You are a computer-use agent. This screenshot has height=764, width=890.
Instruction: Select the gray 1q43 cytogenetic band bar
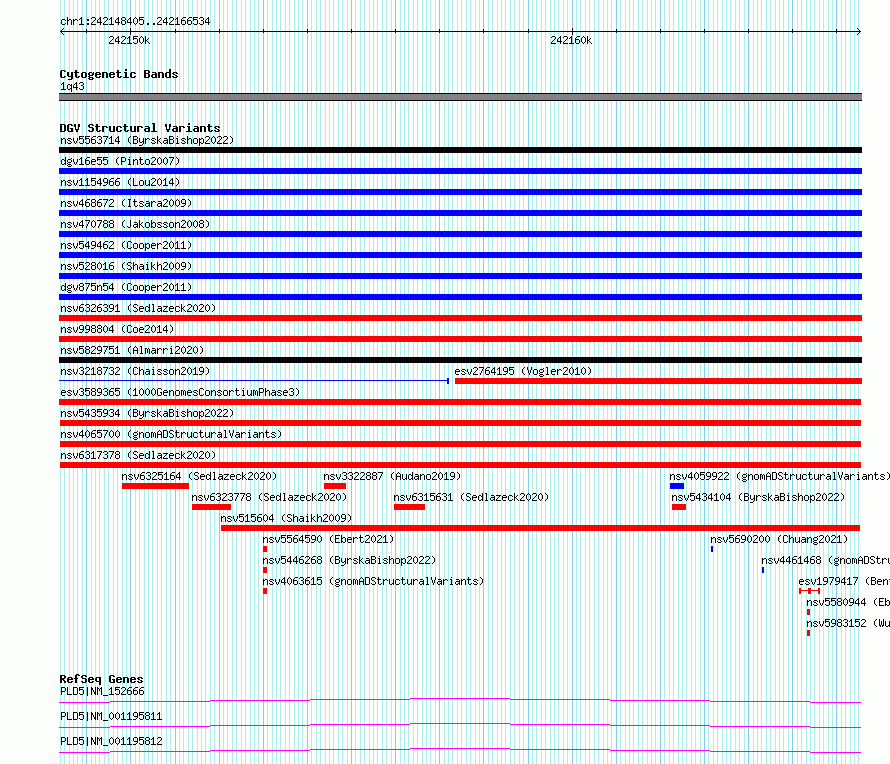pyautogui.click(x=460, y=97)
